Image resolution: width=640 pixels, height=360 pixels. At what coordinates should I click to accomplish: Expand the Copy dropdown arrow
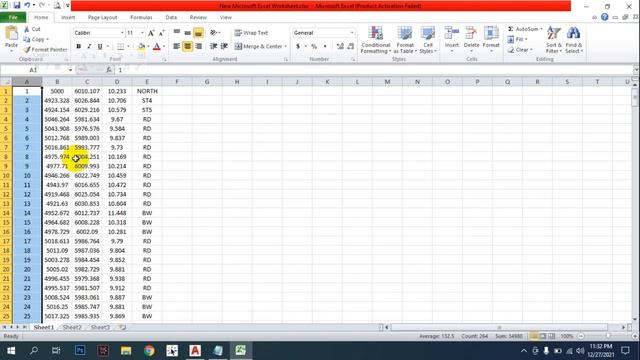pyautogui.click(x=47, y=40)
